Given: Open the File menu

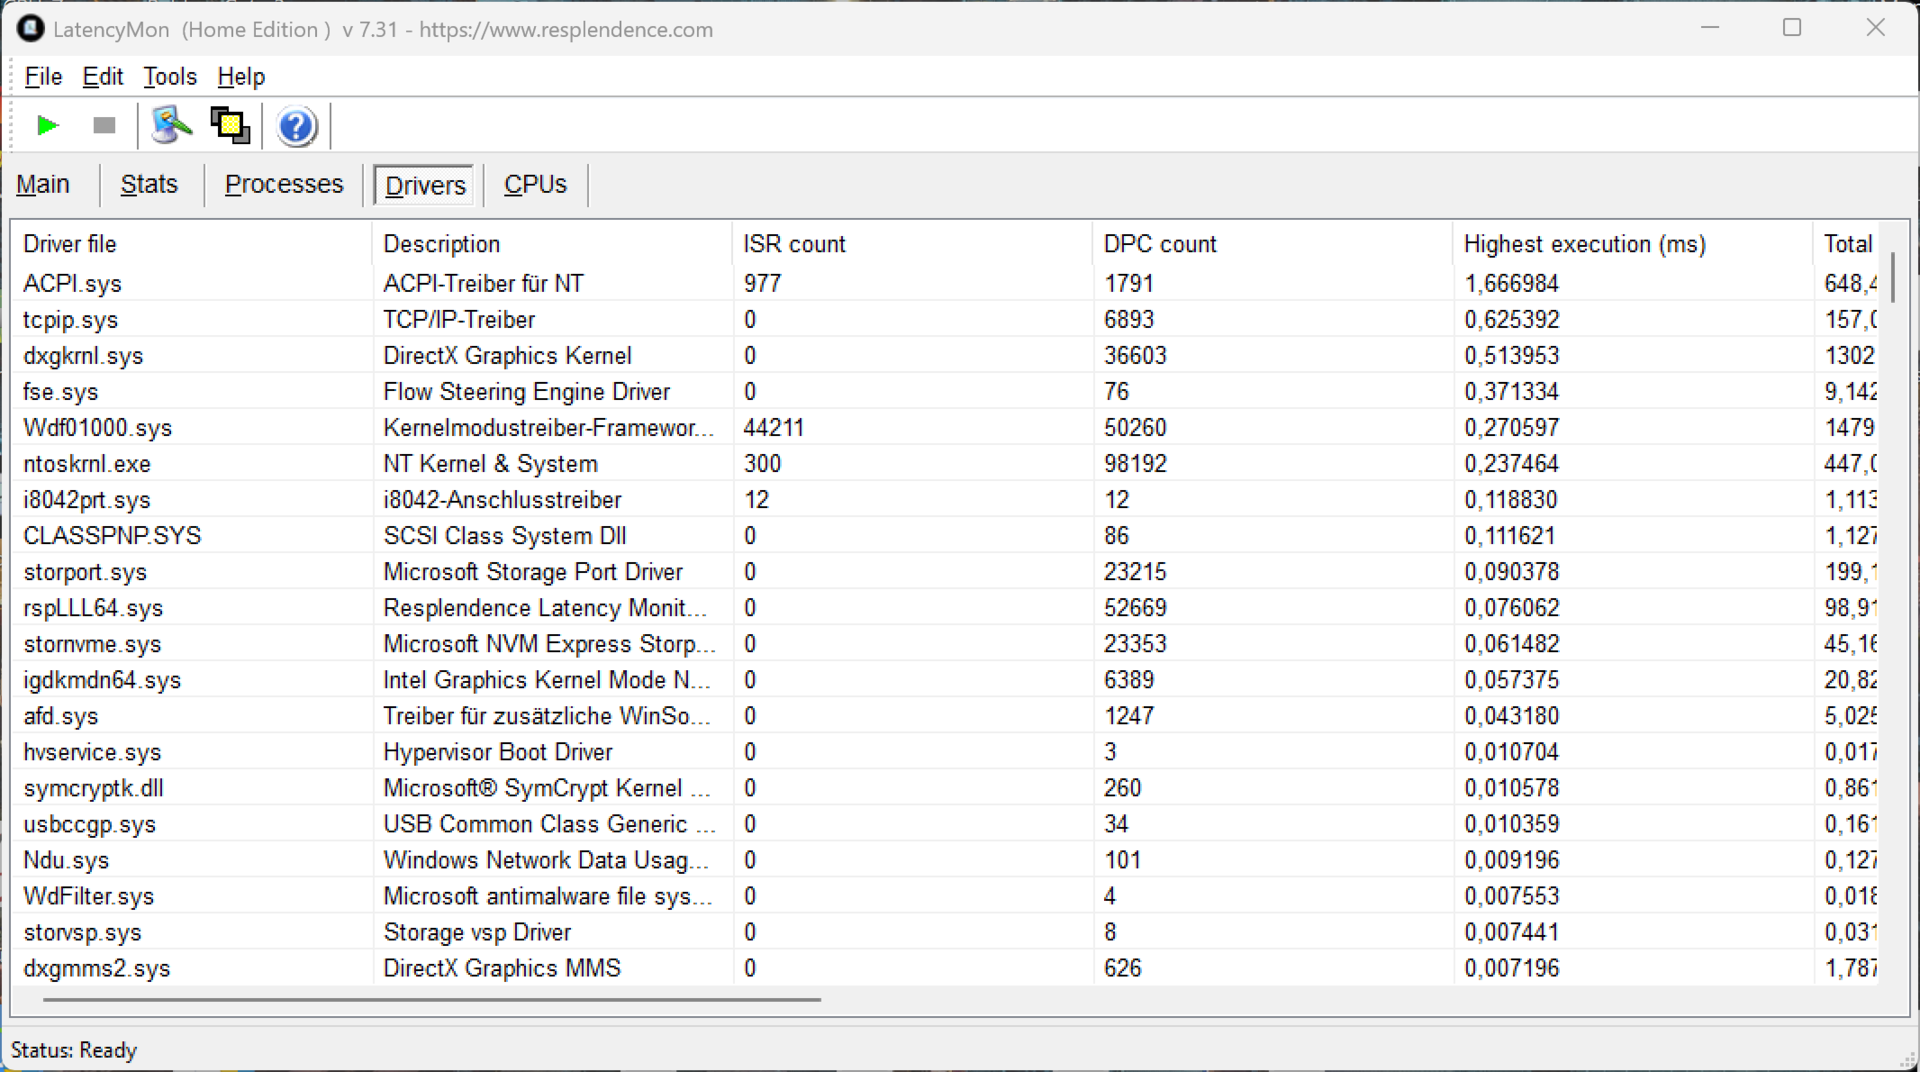Looking at the screenshot, I should [x=43, y=76].
